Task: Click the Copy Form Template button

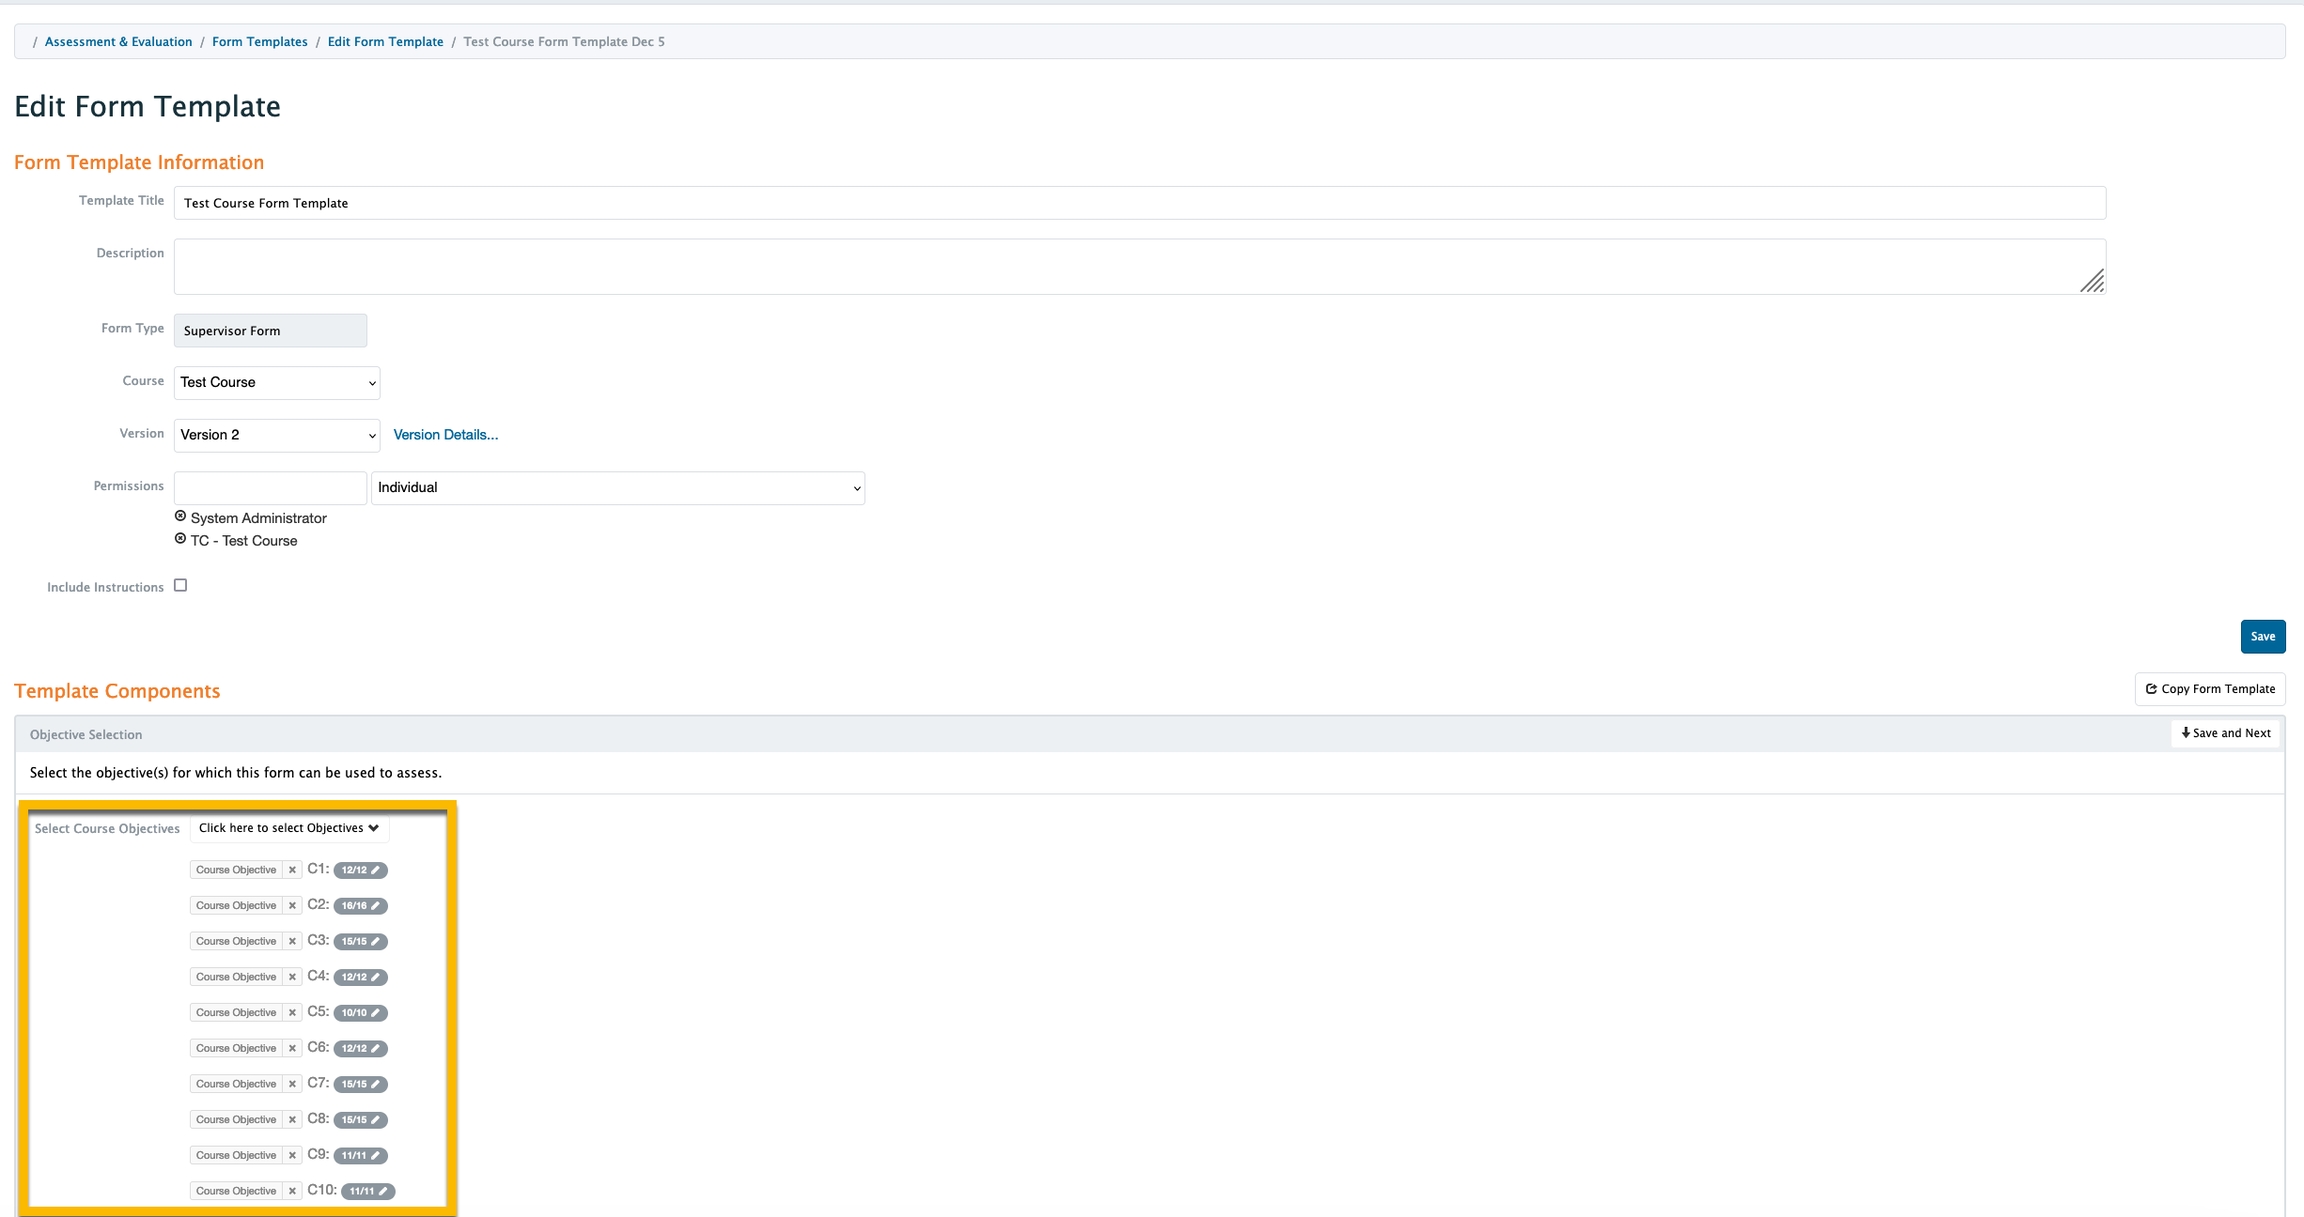Action: (x=2210, y=689)
